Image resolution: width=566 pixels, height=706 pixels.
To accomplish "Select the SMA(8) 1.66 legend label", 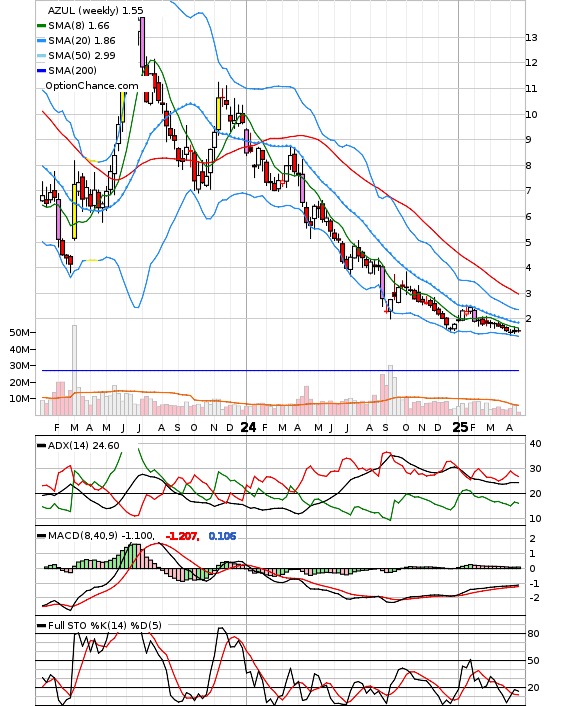I will [79, 26].
